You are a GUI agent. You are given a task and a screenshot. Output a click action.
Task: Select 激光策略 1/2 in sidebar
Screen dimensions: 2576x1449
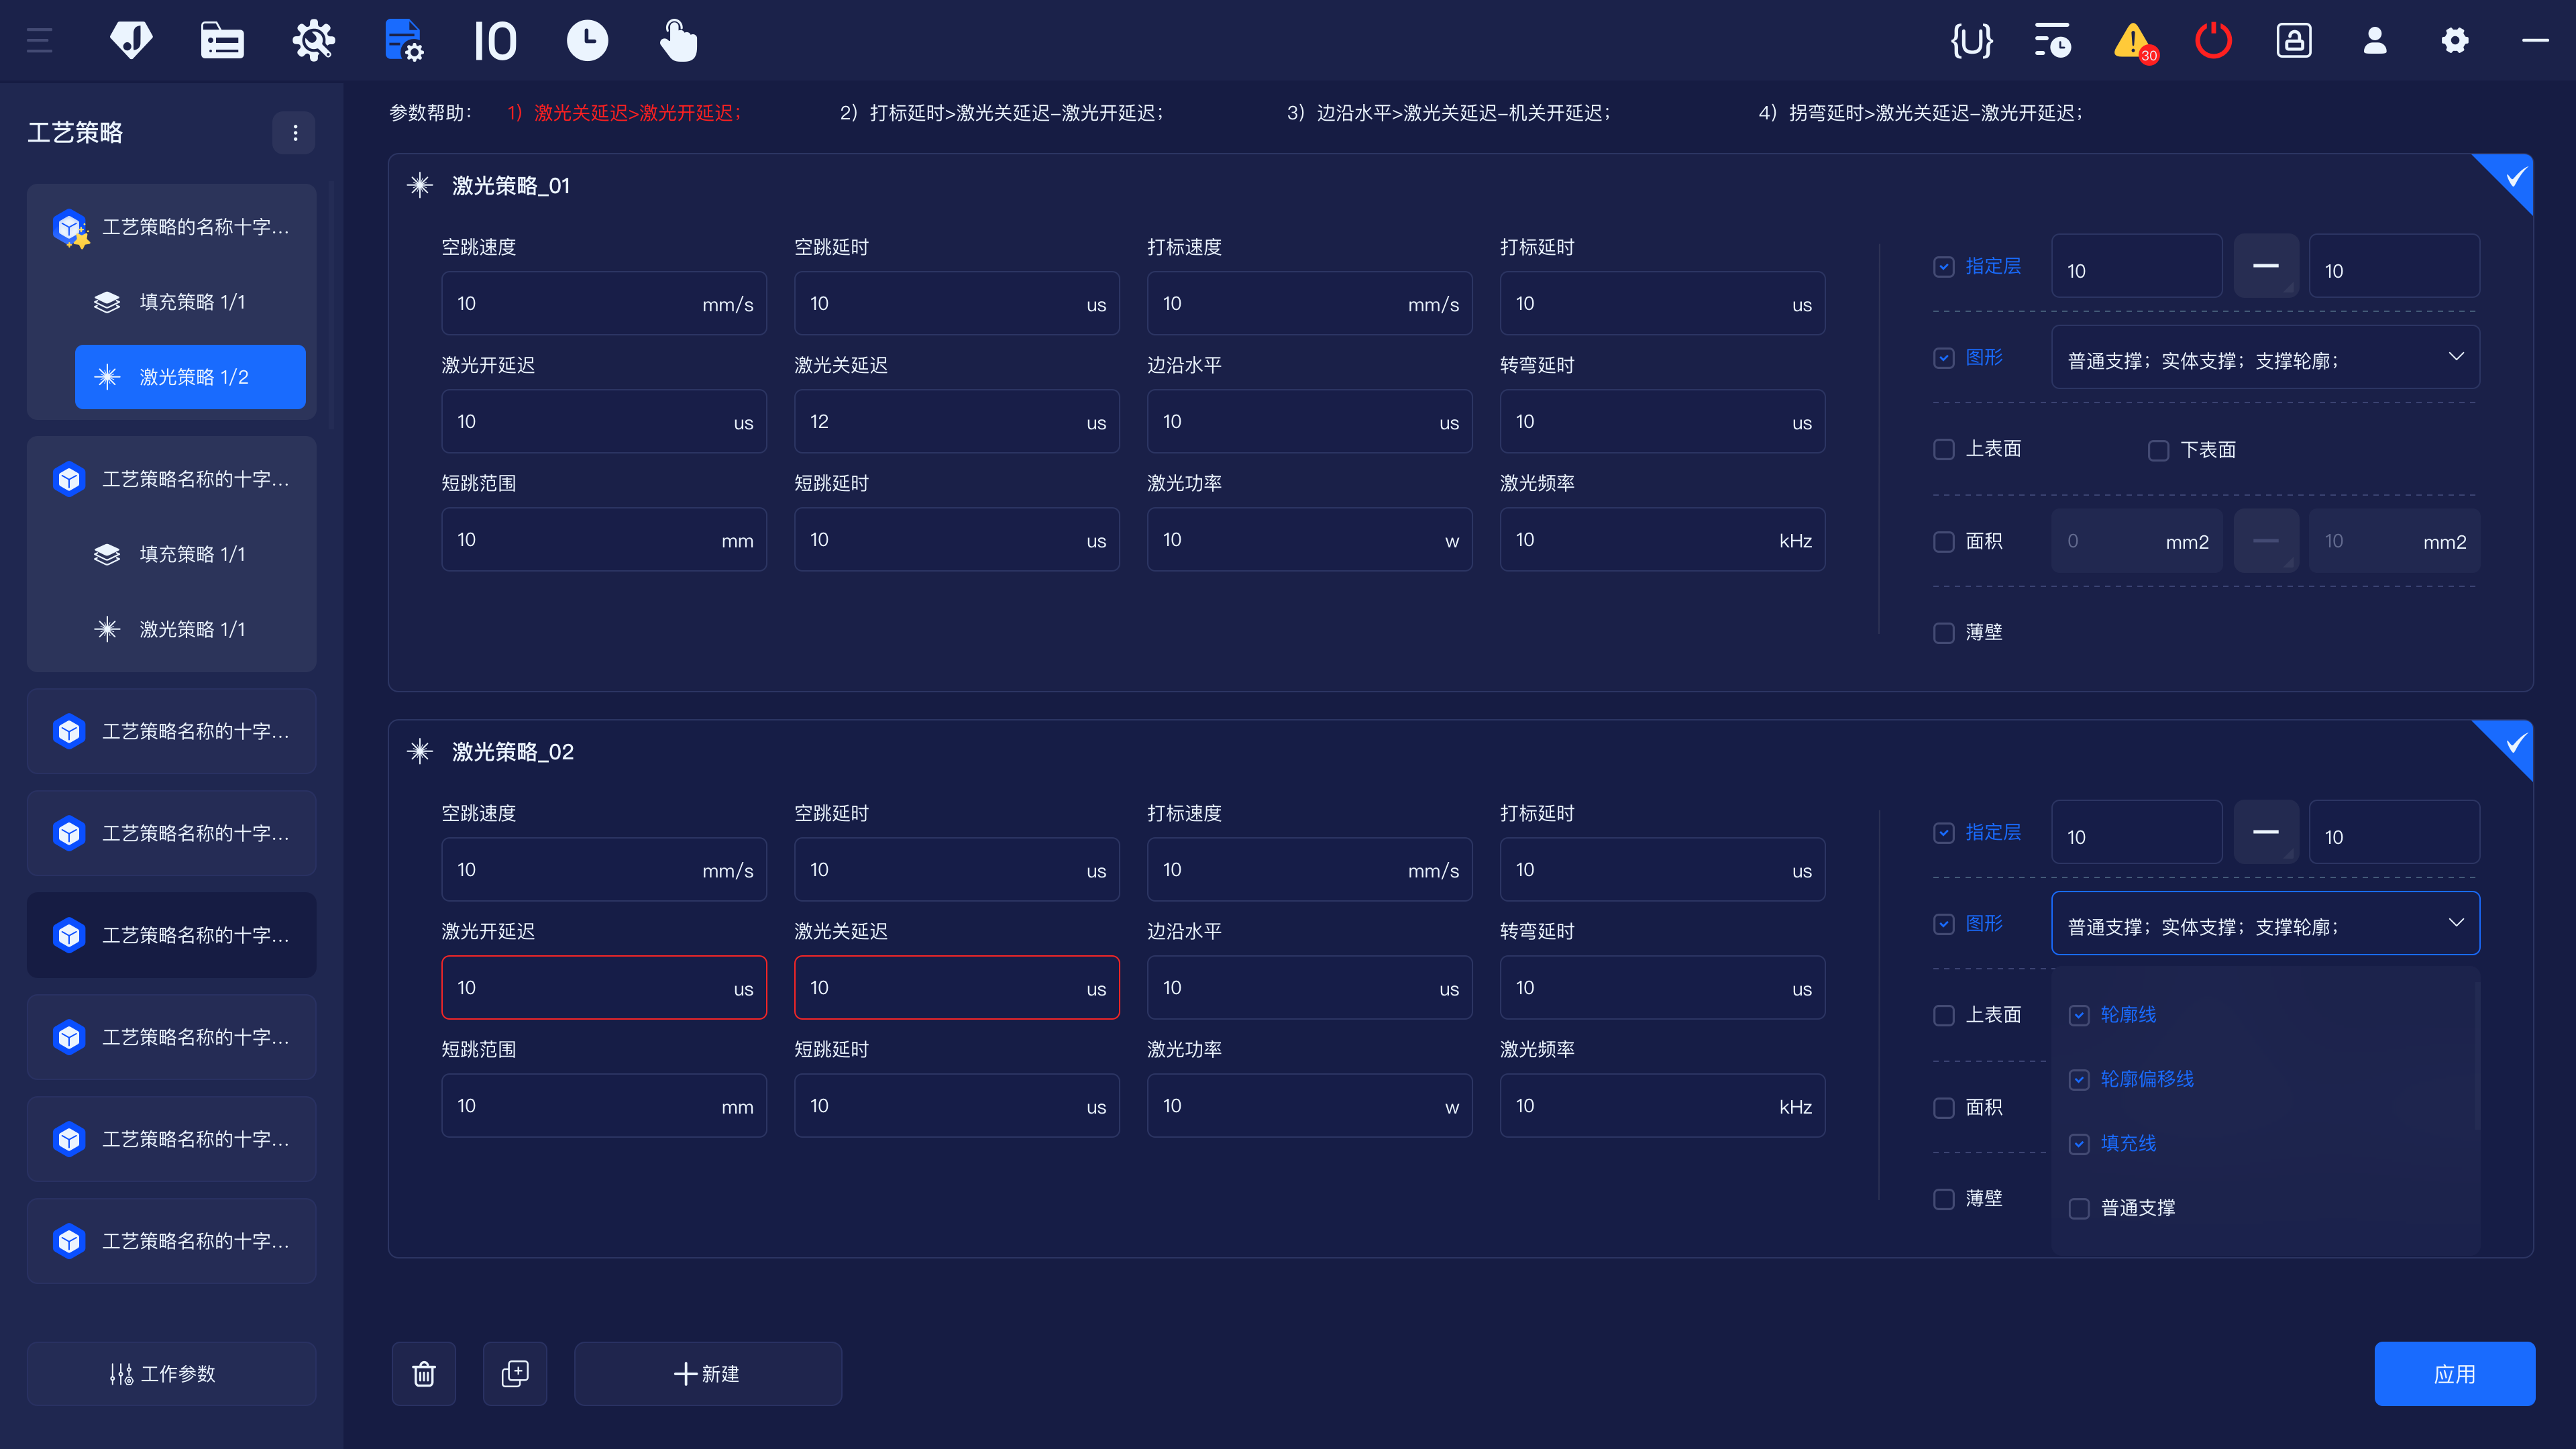pos(190,377)
